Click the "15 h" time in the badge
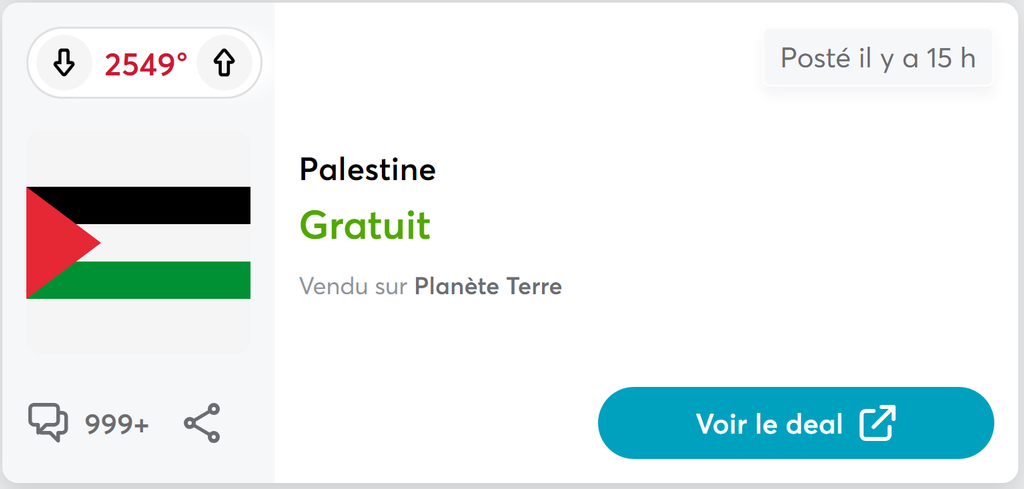 tap(950, 58)
